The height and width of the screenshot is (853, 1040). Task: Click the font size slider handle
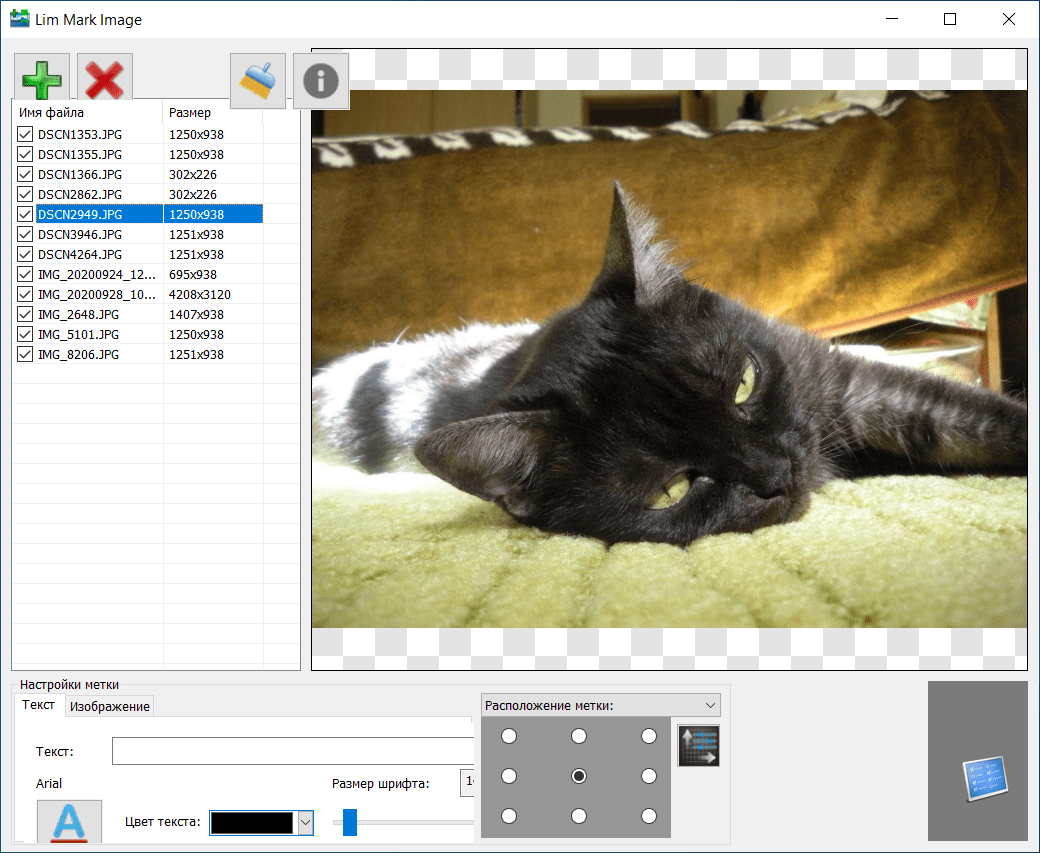pyautogui.click(x=350, y=822)
